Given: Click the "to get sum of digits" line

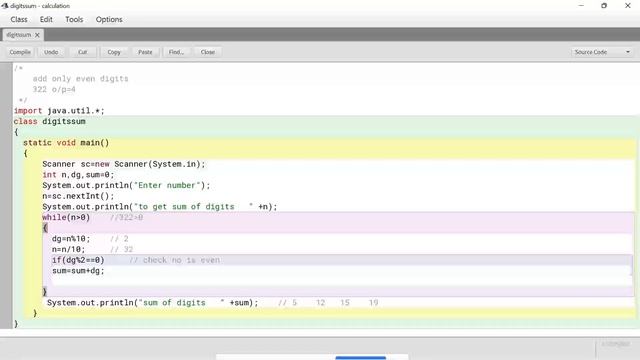Looking at the screenshot, I should (x=160, y=206).
